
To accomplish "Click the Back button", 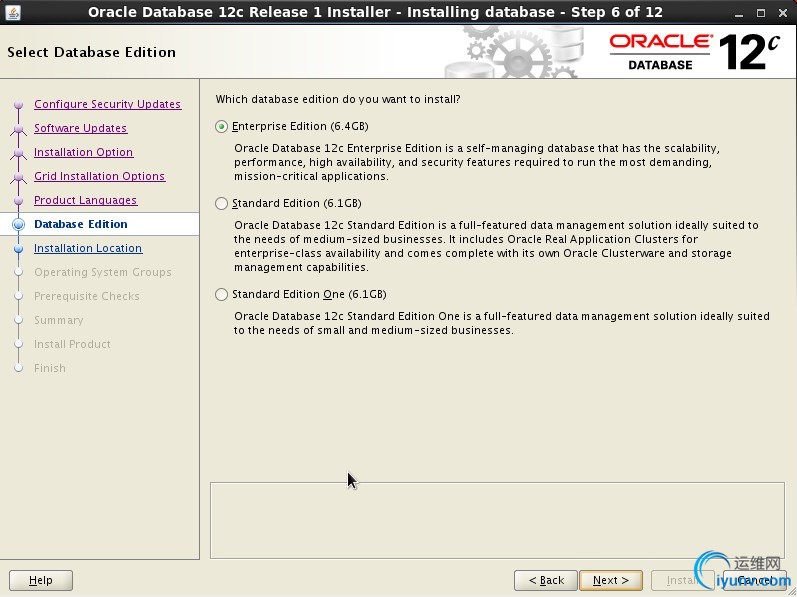I will (x=546, y=580).
